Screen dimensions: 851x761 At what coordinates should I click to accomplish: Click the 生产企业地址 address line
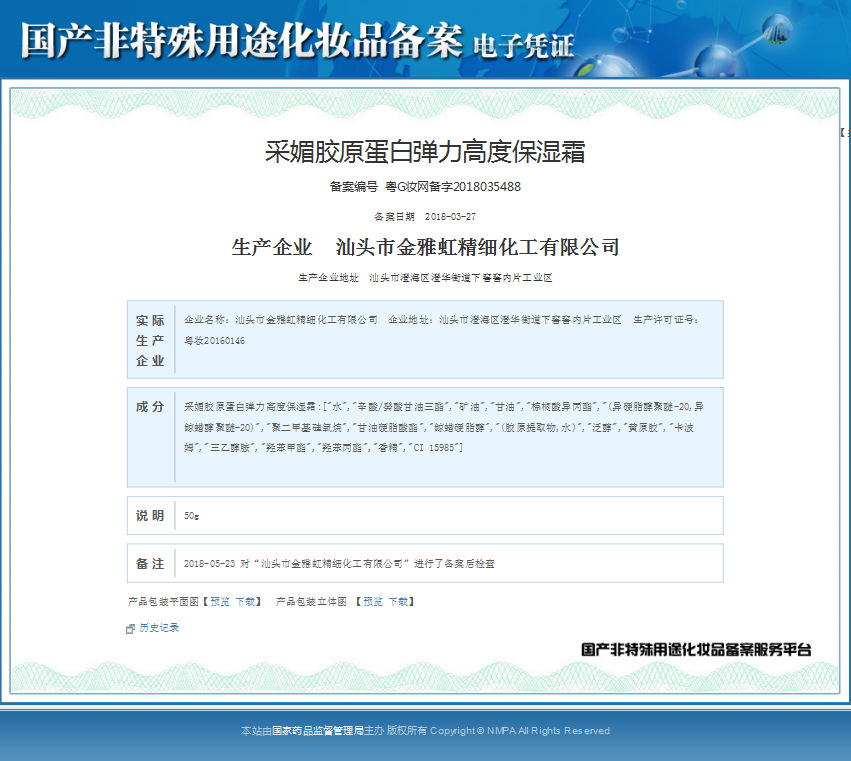point(425,278)
